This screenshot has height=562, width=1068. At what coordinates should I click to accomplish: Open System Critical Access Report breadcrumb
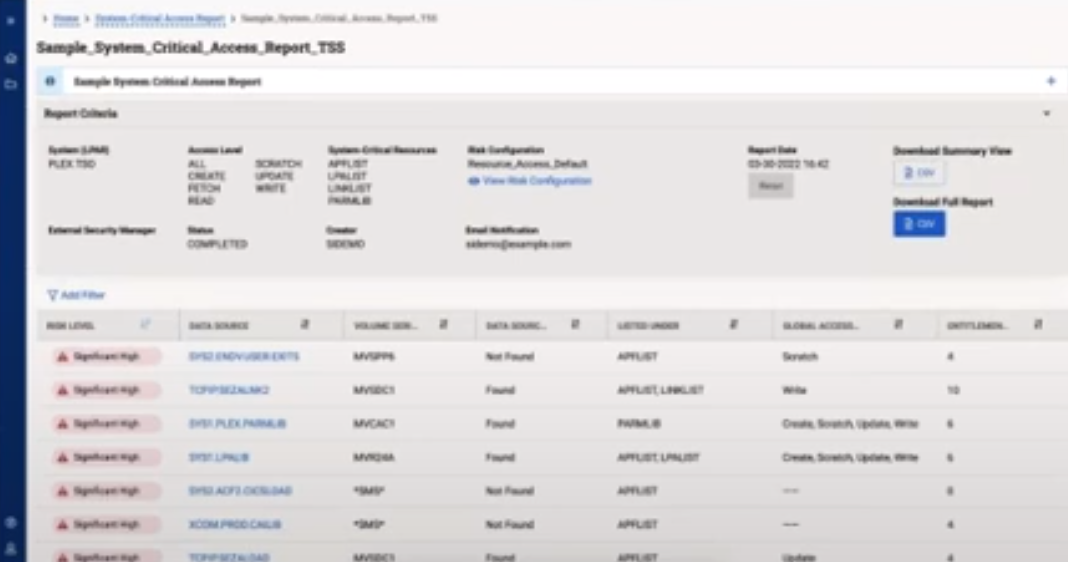tap(160, 18)
